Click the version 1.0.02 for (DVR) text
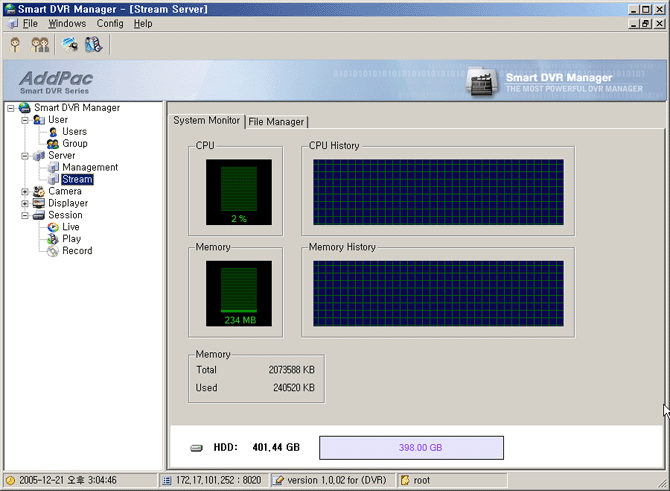Image resolution: width=670 pixels, height=491 pixels. coord(337,480)
